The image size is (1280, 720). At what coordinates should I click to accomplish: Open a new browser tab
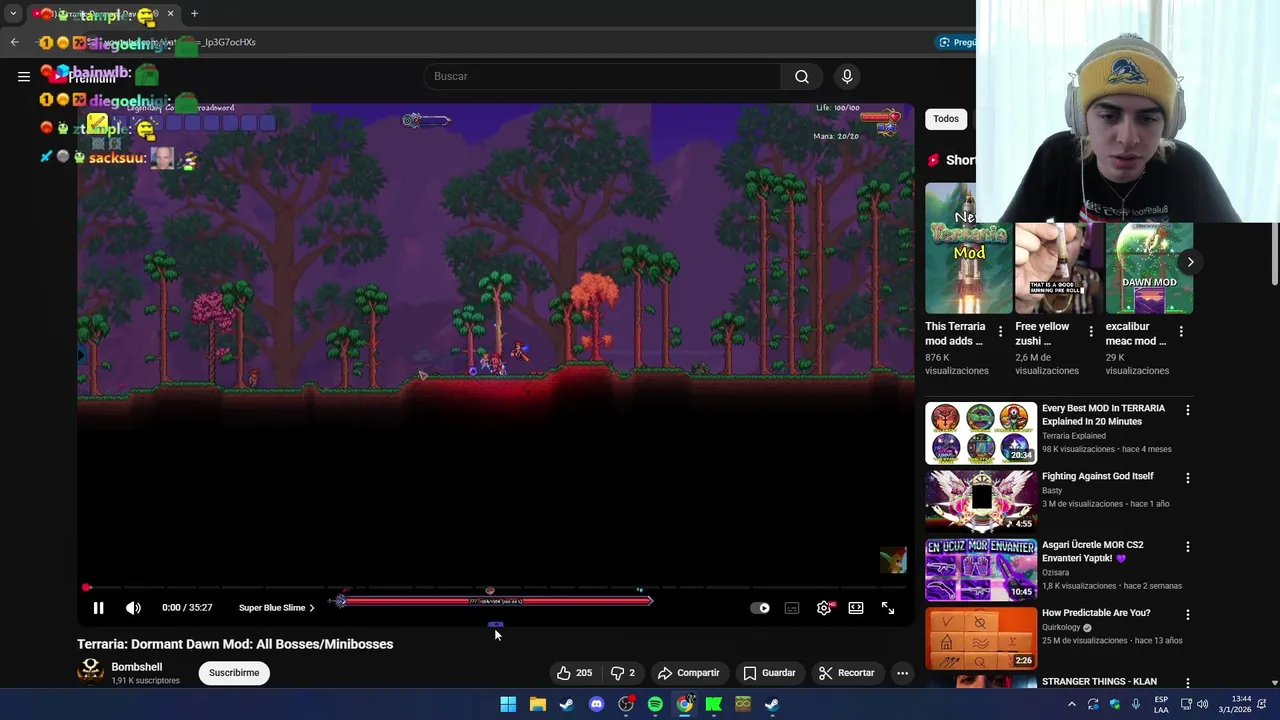(195, 14)
